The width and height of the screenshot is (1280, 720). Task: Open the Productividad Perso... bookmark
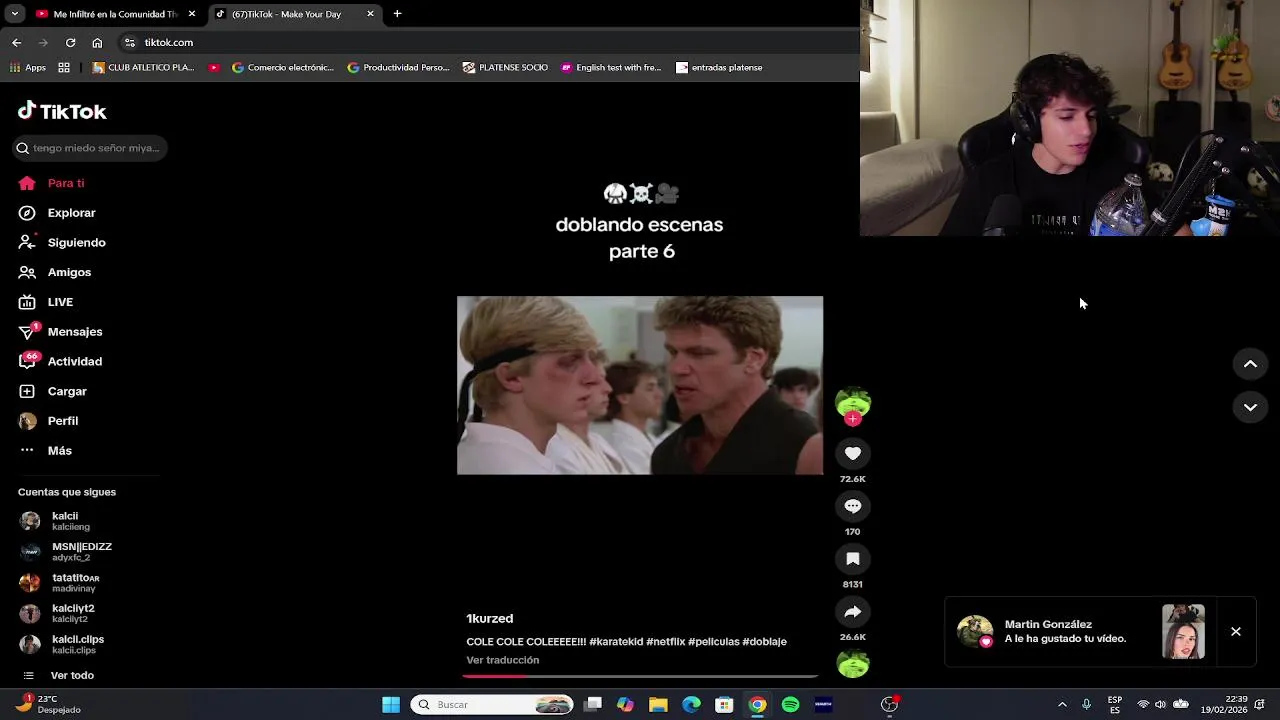coord(398,68)
